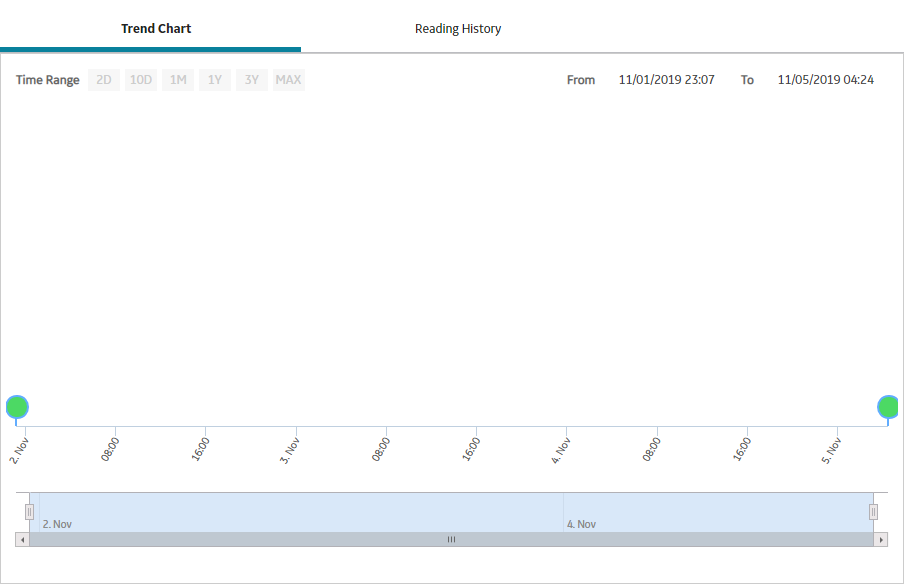Open the Reading History tab
Screen dimensions: 904x584
tap(458, 28)
